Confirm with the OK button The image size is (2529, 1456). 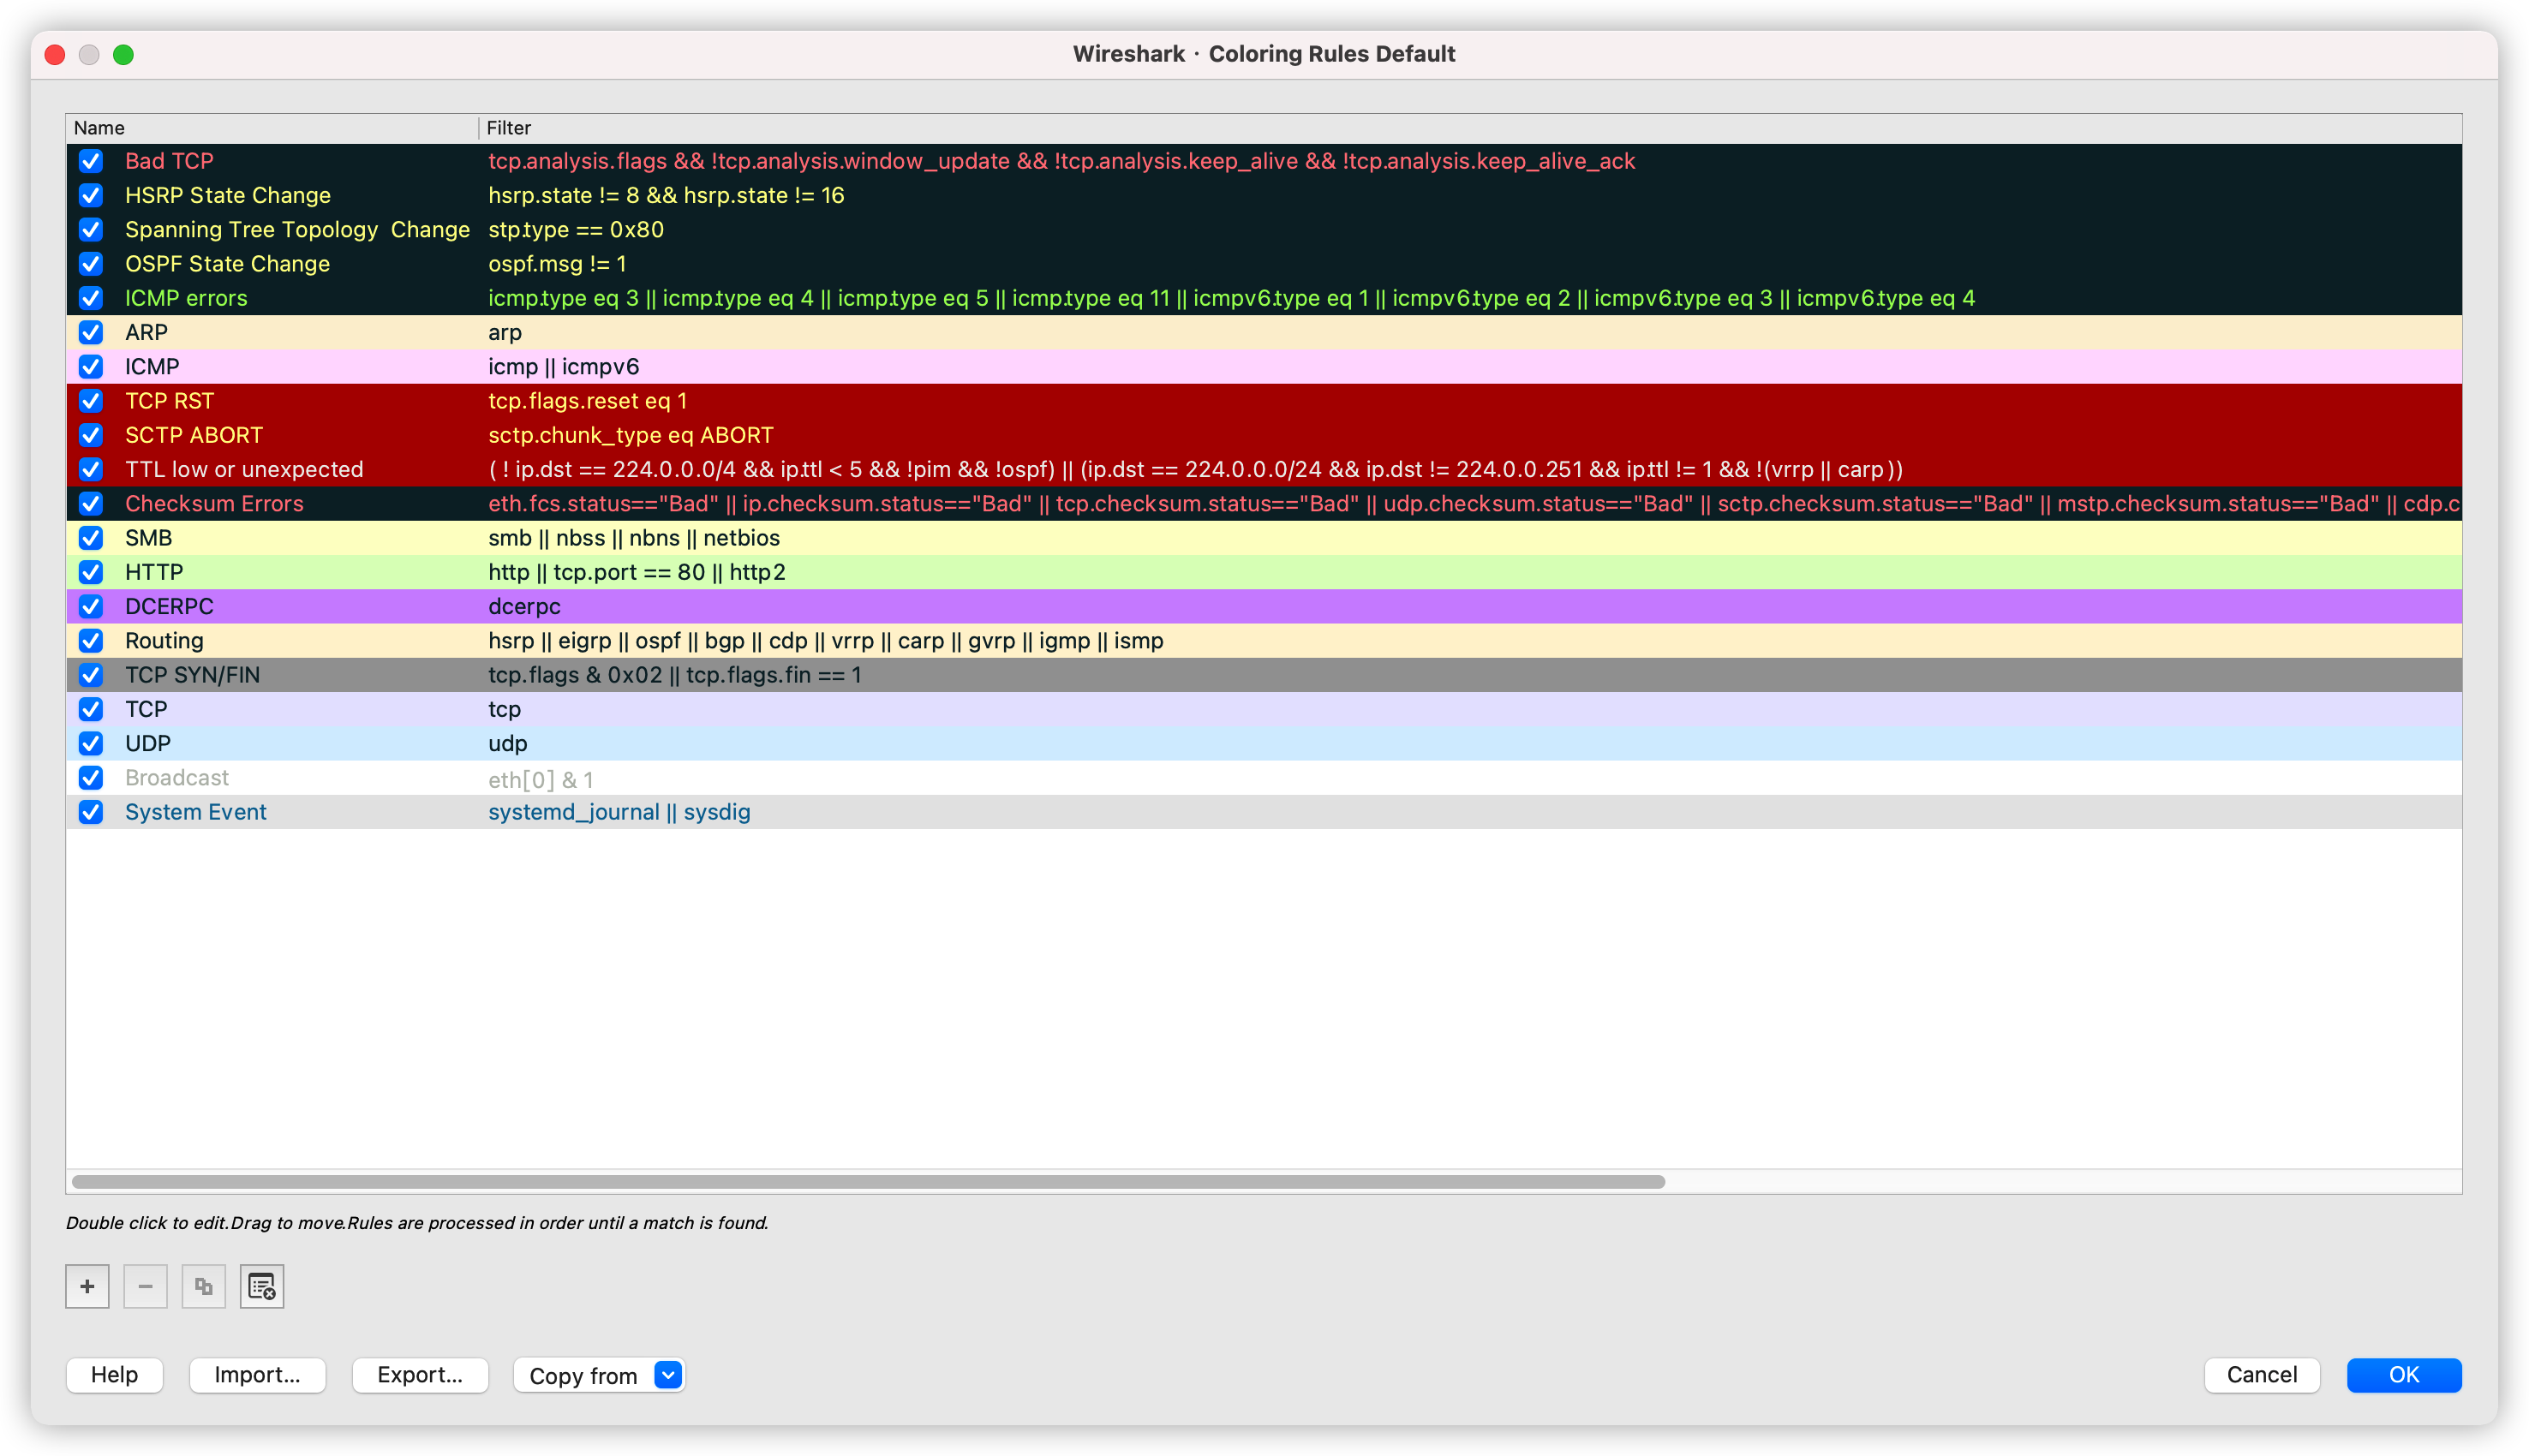[2404, 1375]
